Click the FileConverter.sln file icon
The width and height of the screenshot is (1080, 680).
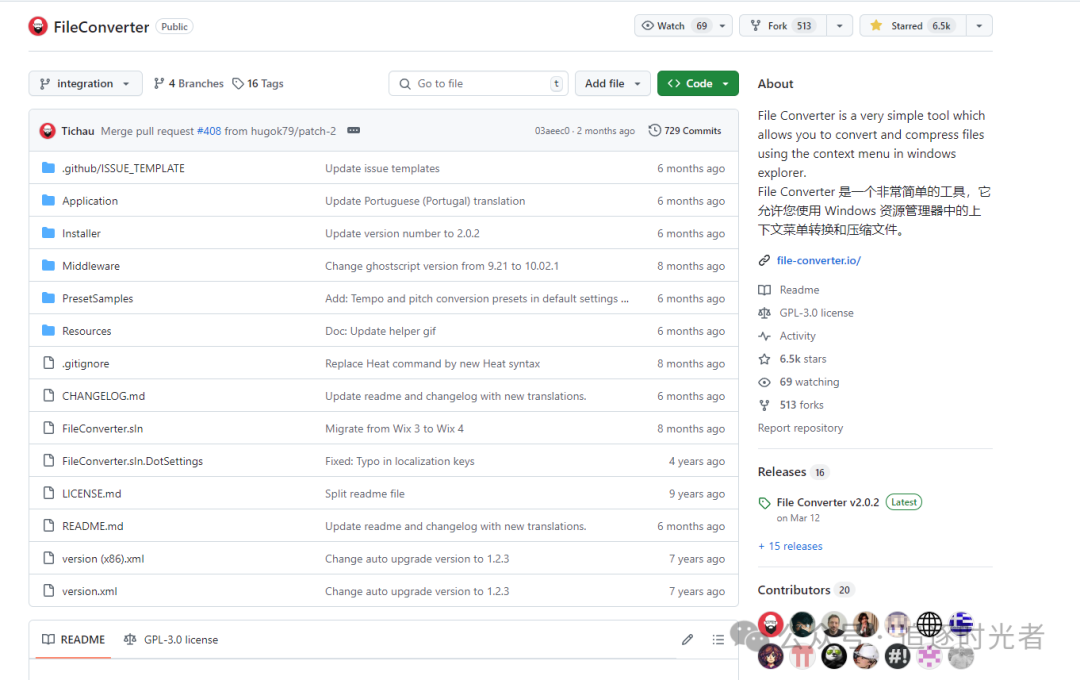coord(48,428)
